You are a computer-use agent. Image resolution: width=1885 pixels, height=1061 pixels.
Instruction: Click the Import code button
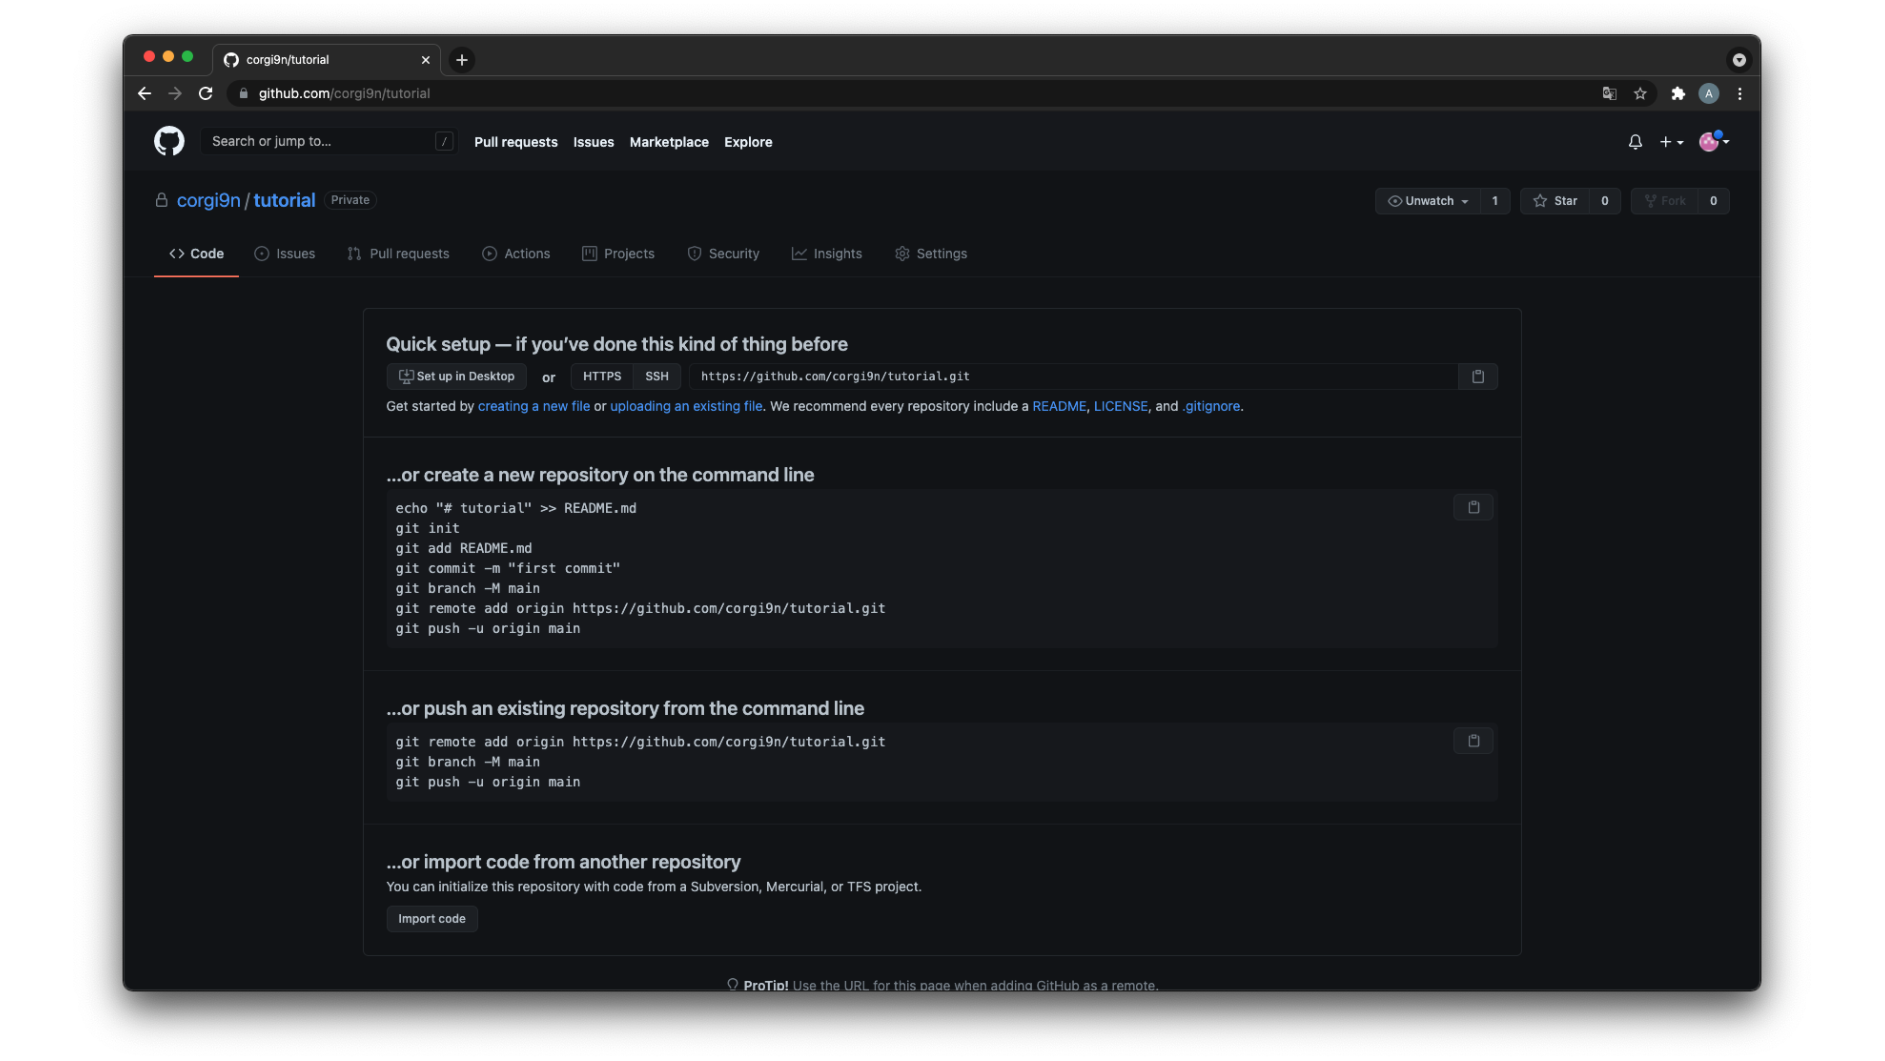point(432,918)
